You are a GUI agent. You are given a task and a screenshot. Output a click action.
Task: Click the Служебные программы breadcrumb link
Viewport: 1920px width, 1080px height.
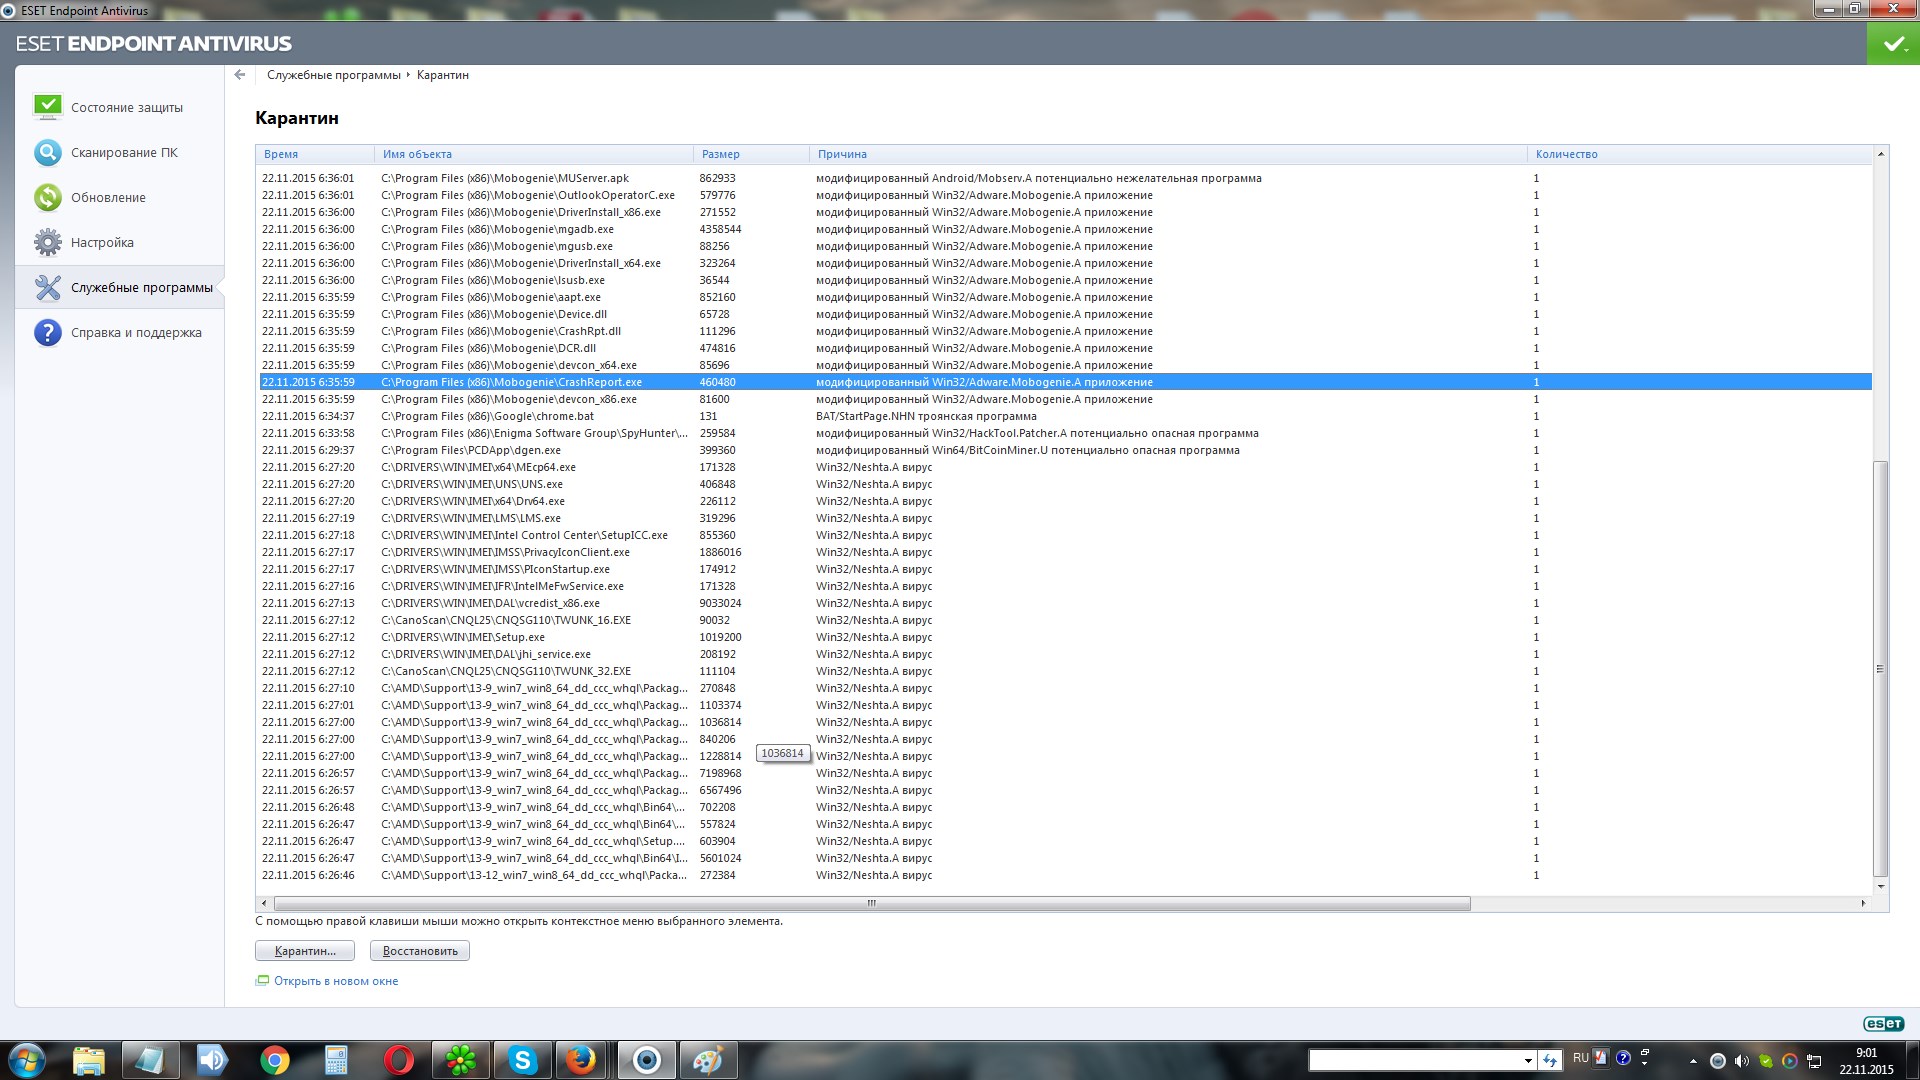click(333, 75)
